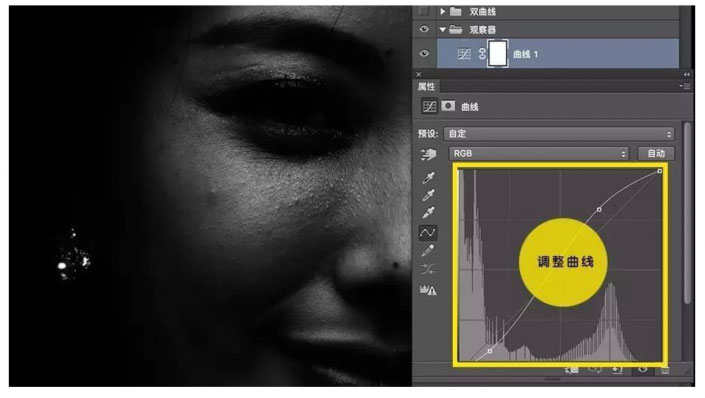Select the on-image targeted adjustment hand tool

428,154
